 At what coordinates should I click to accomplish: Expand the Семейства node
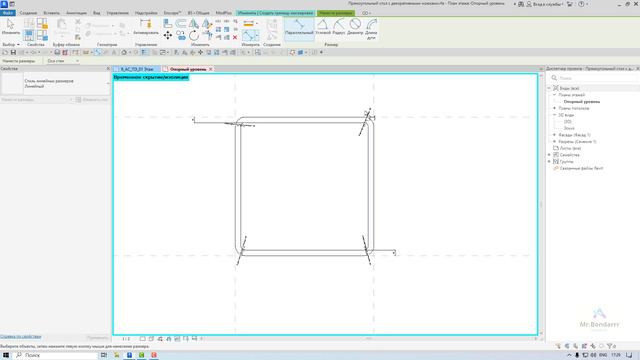[549, 155]
